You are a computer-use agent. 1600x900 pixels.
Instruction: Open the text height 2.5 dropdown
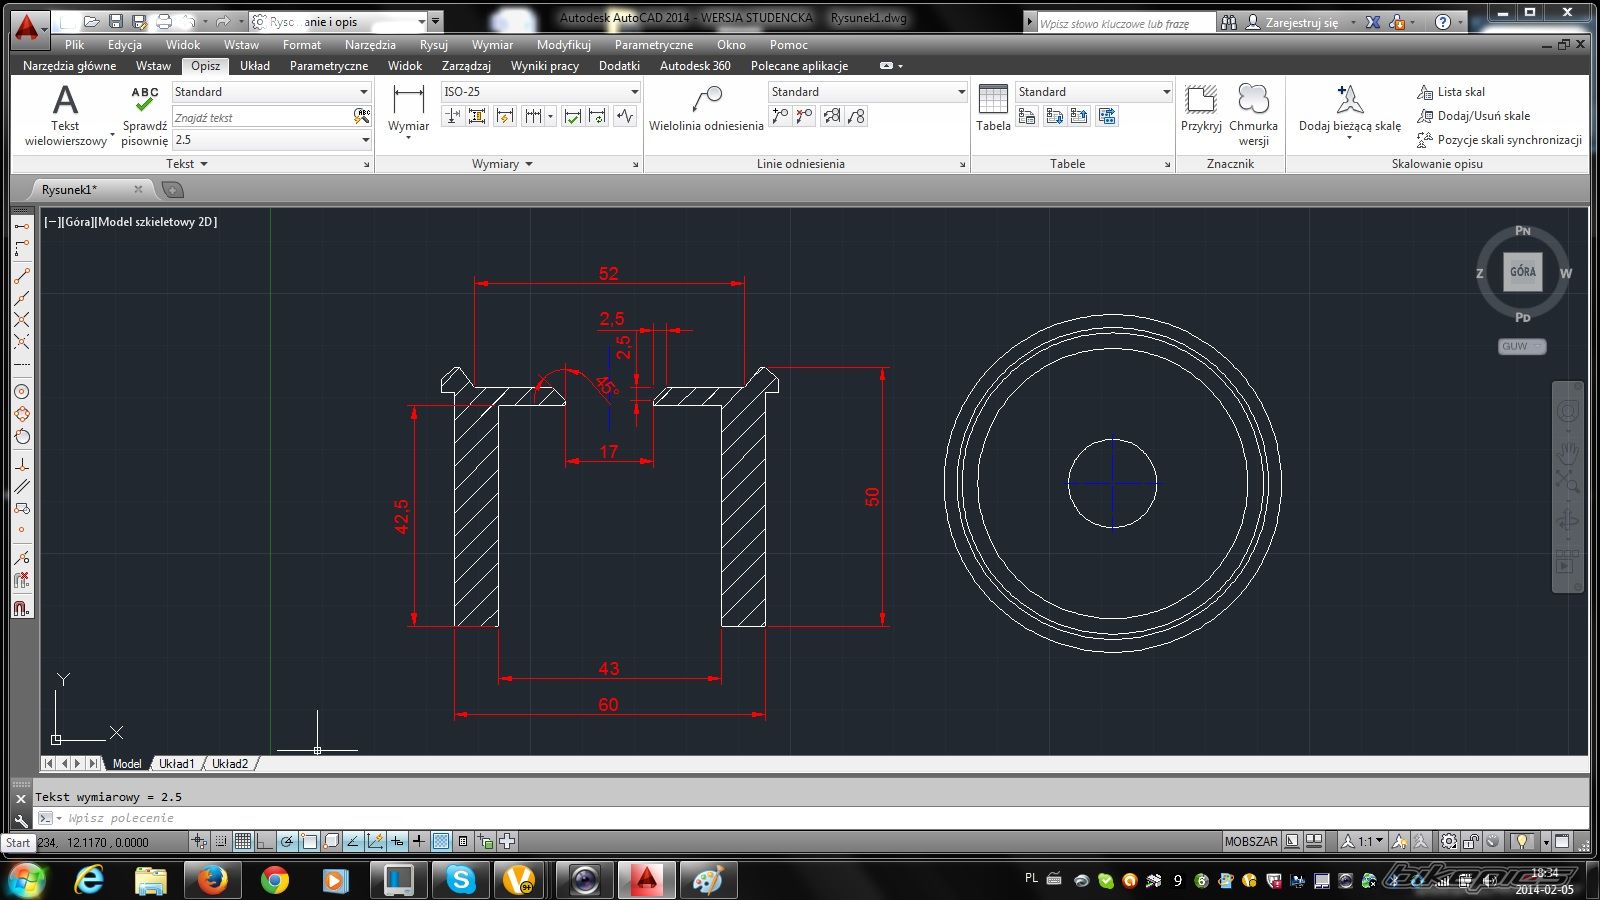(x=271, y=140)
